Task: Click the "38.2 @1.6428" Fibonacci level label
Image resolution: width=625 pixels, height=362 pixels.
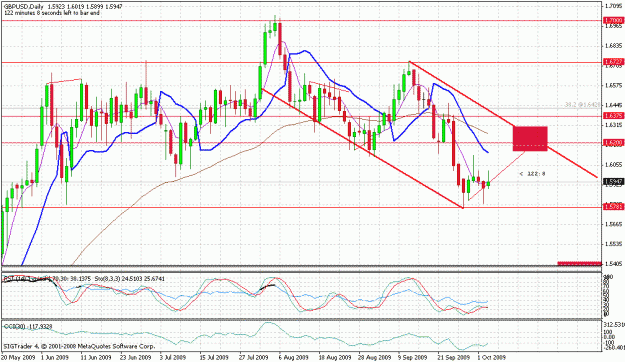Action: pos(582,105)
